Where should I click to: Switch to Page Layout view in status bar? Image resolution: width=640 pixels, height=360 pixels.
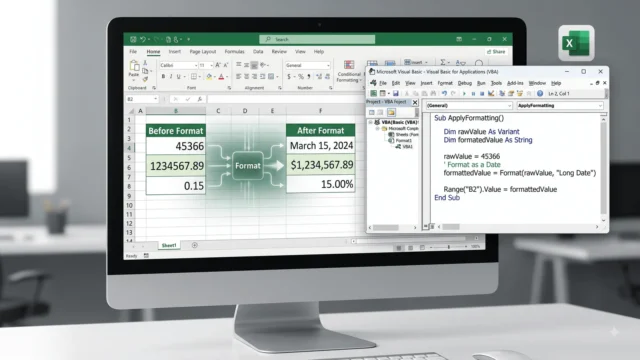(x=411, y=248)
